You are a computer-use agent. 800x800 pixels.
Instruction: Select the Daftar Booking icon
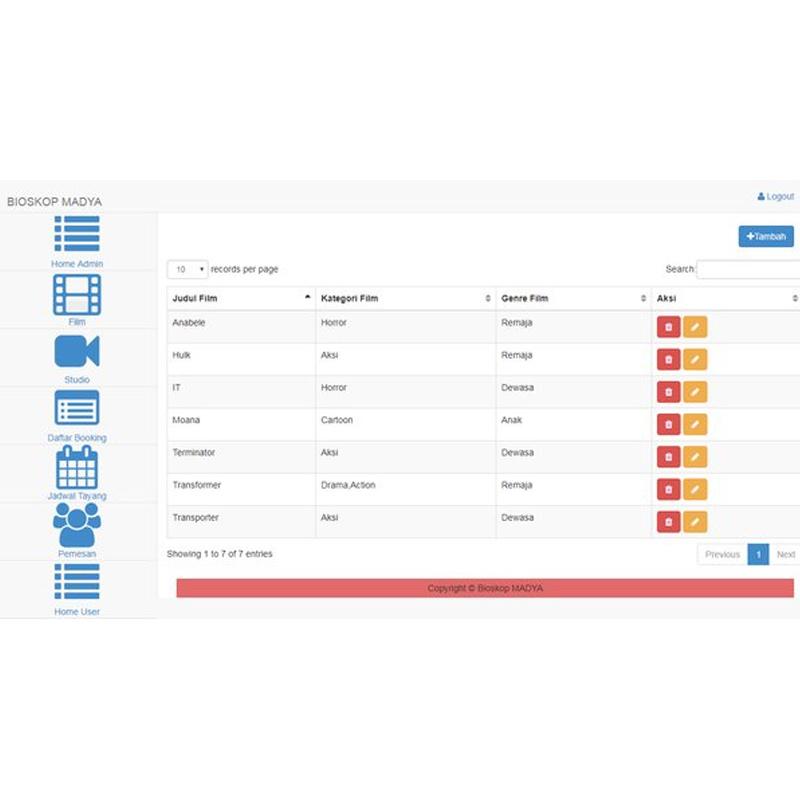[x=77, y=408]
